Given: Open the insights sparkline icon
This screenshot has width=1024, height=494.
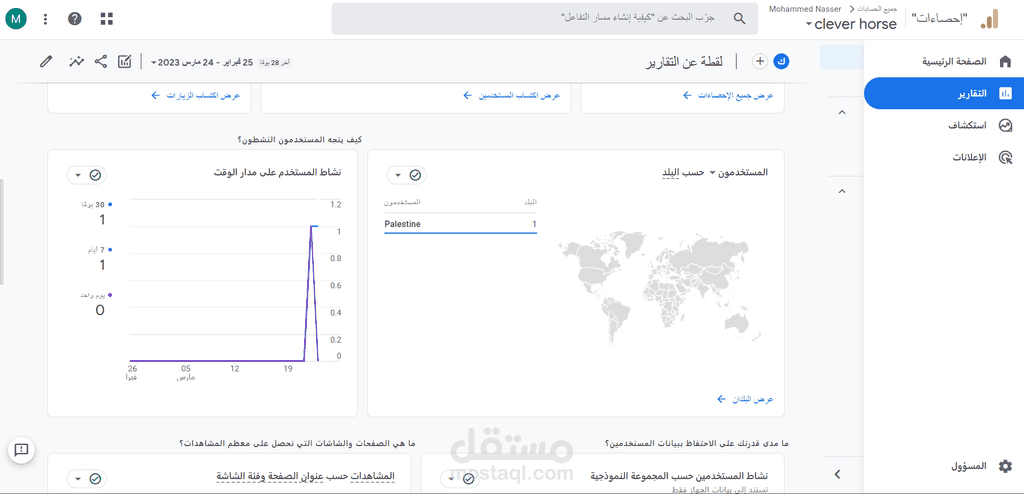Looking at the screenshot, I should (77, 62).
